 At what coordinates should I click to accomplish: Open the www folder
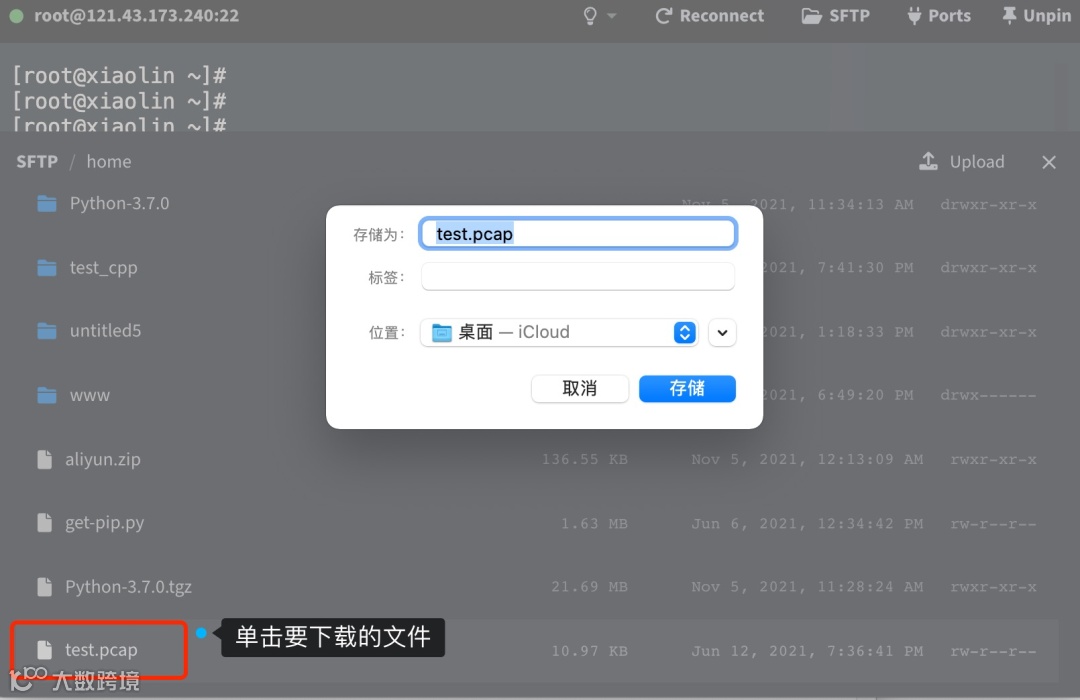tap(90, 395)
